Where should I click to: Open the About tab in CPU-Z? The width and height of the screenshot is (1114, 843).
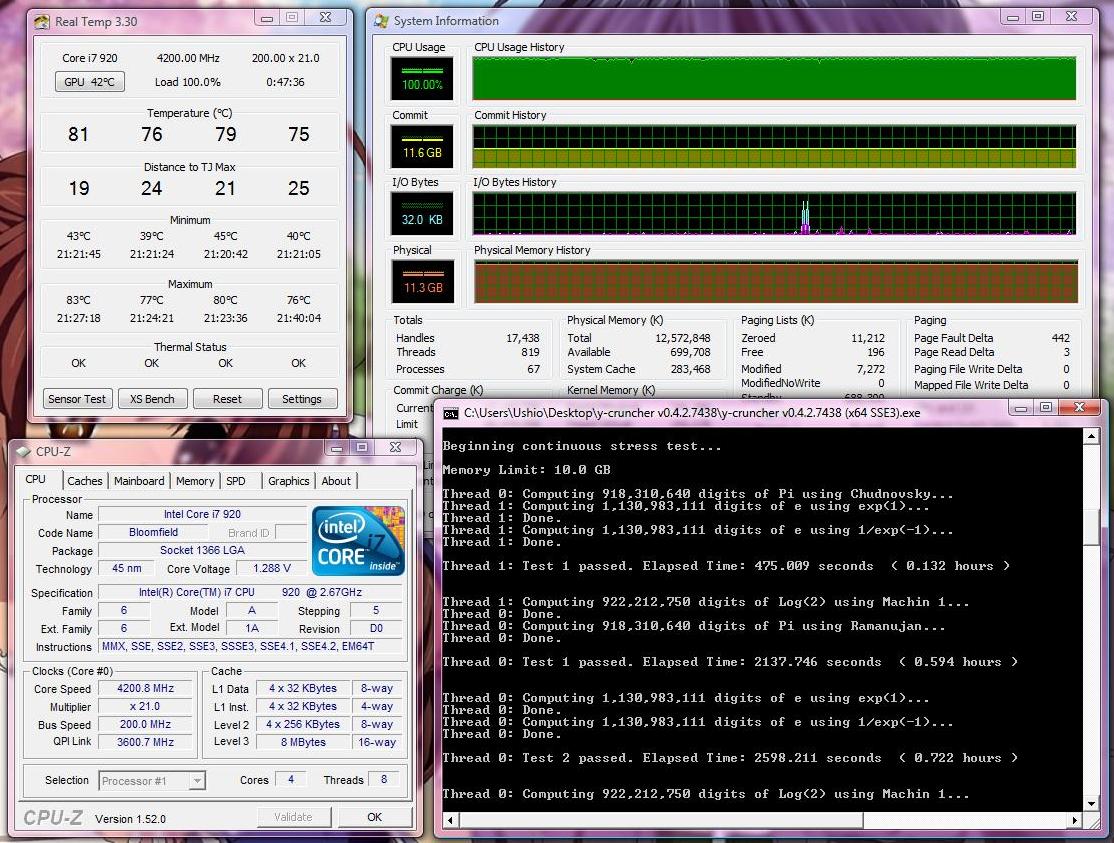[336, 481]
